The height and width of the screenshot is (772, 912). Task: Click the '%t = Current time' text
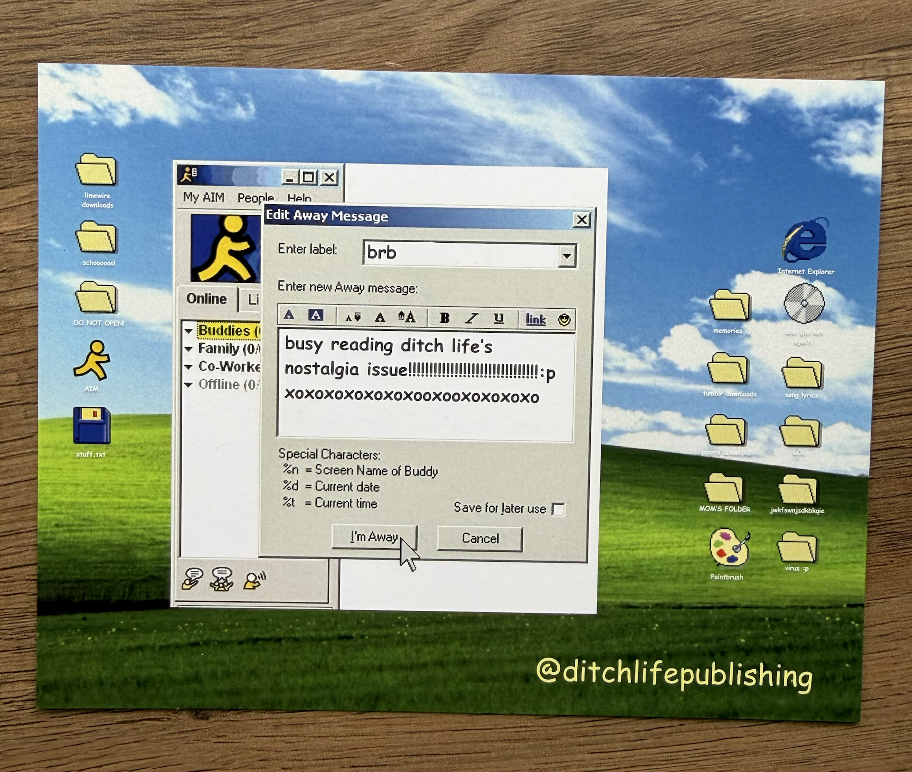coord(330,503)
